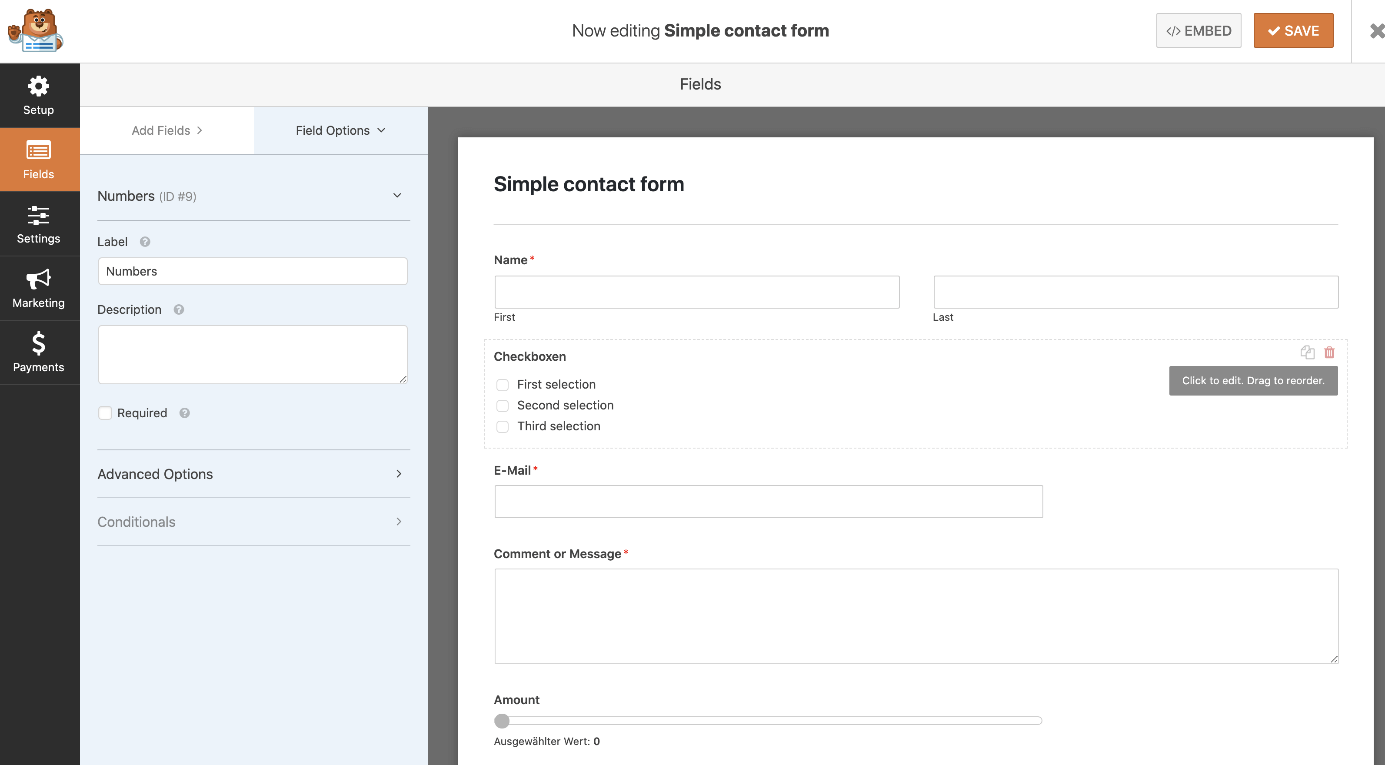
Task: Click the help icon next to Label
Action: point(145,242)
